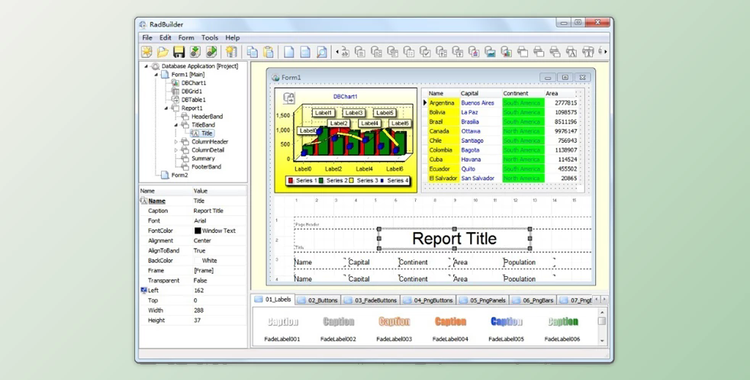Click the Series 1 red legend swatch
750x380 pixels.
[x=290, y=181]
